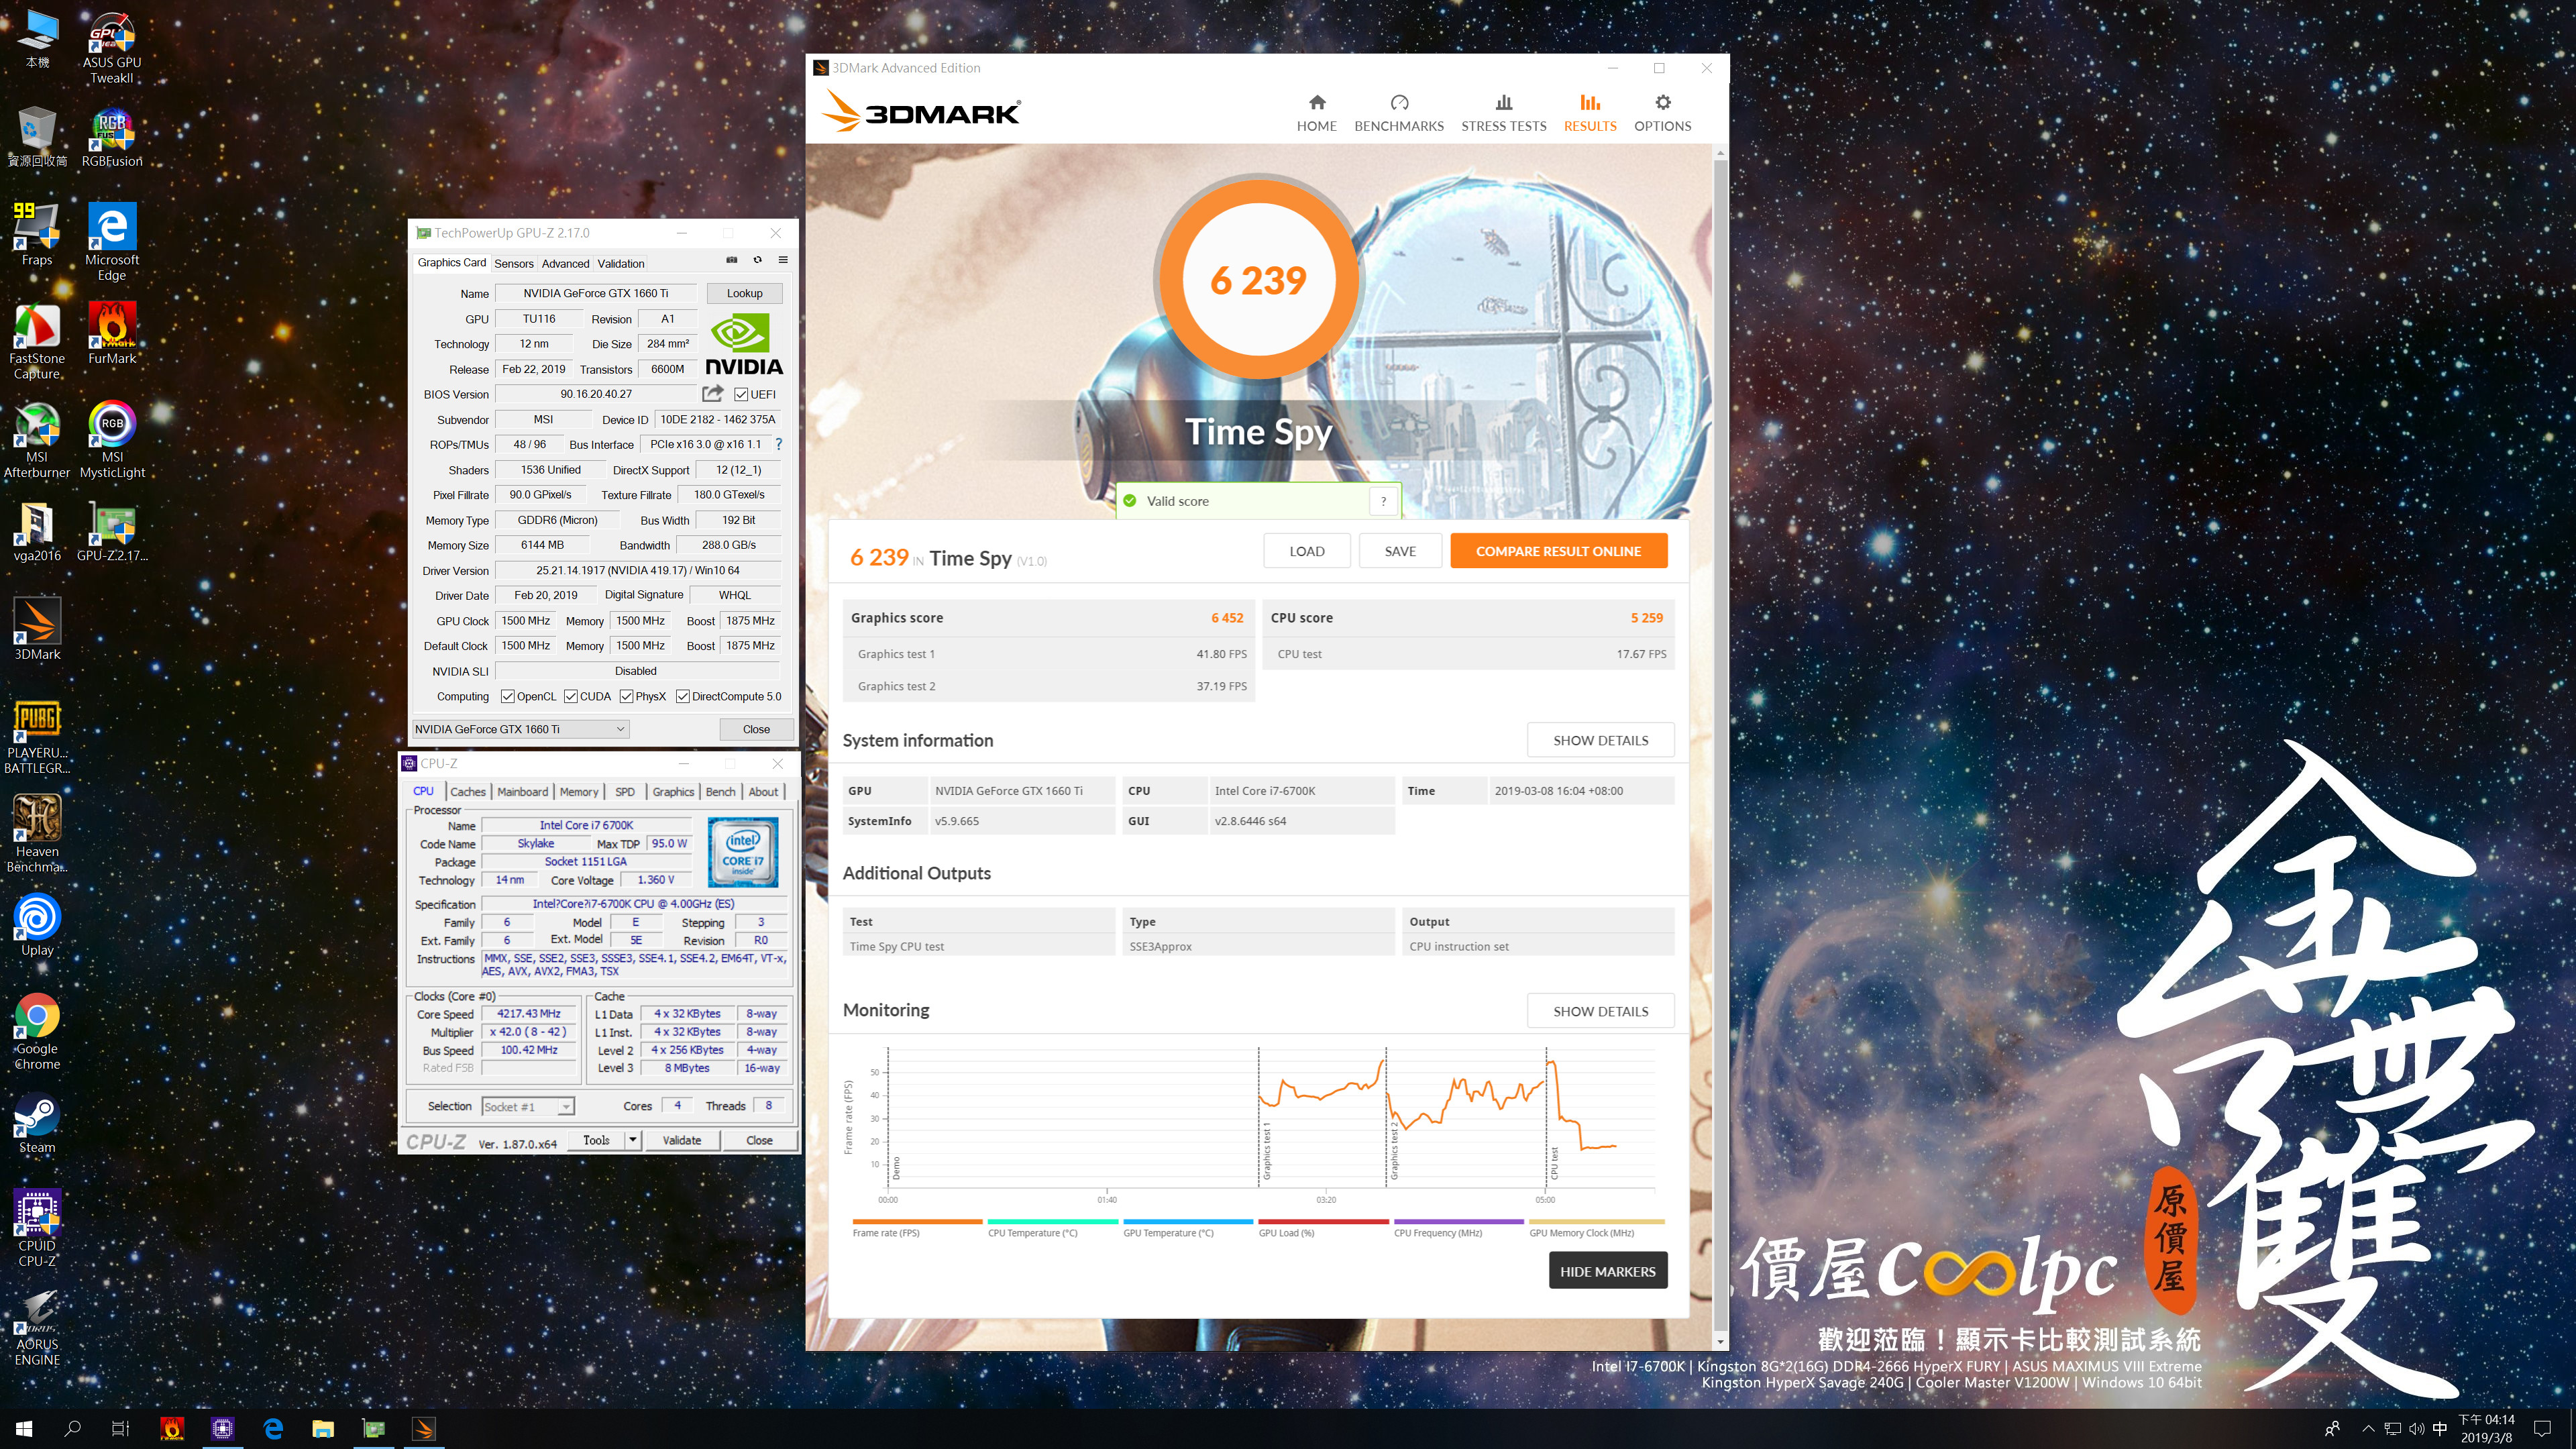Click the LOAD button in 3DMark
2576x1449 pixels.
1306,551
